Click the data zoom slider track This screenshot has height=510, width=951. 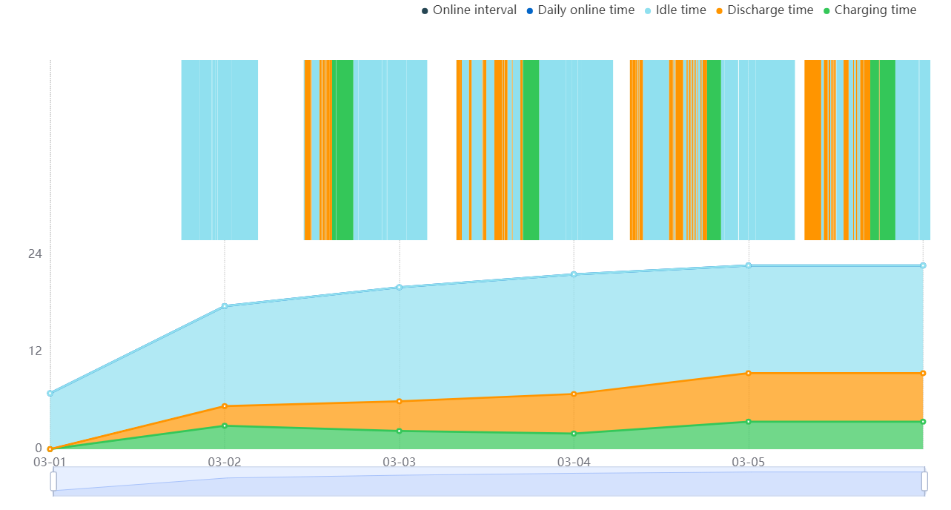(x=489, y=481)
